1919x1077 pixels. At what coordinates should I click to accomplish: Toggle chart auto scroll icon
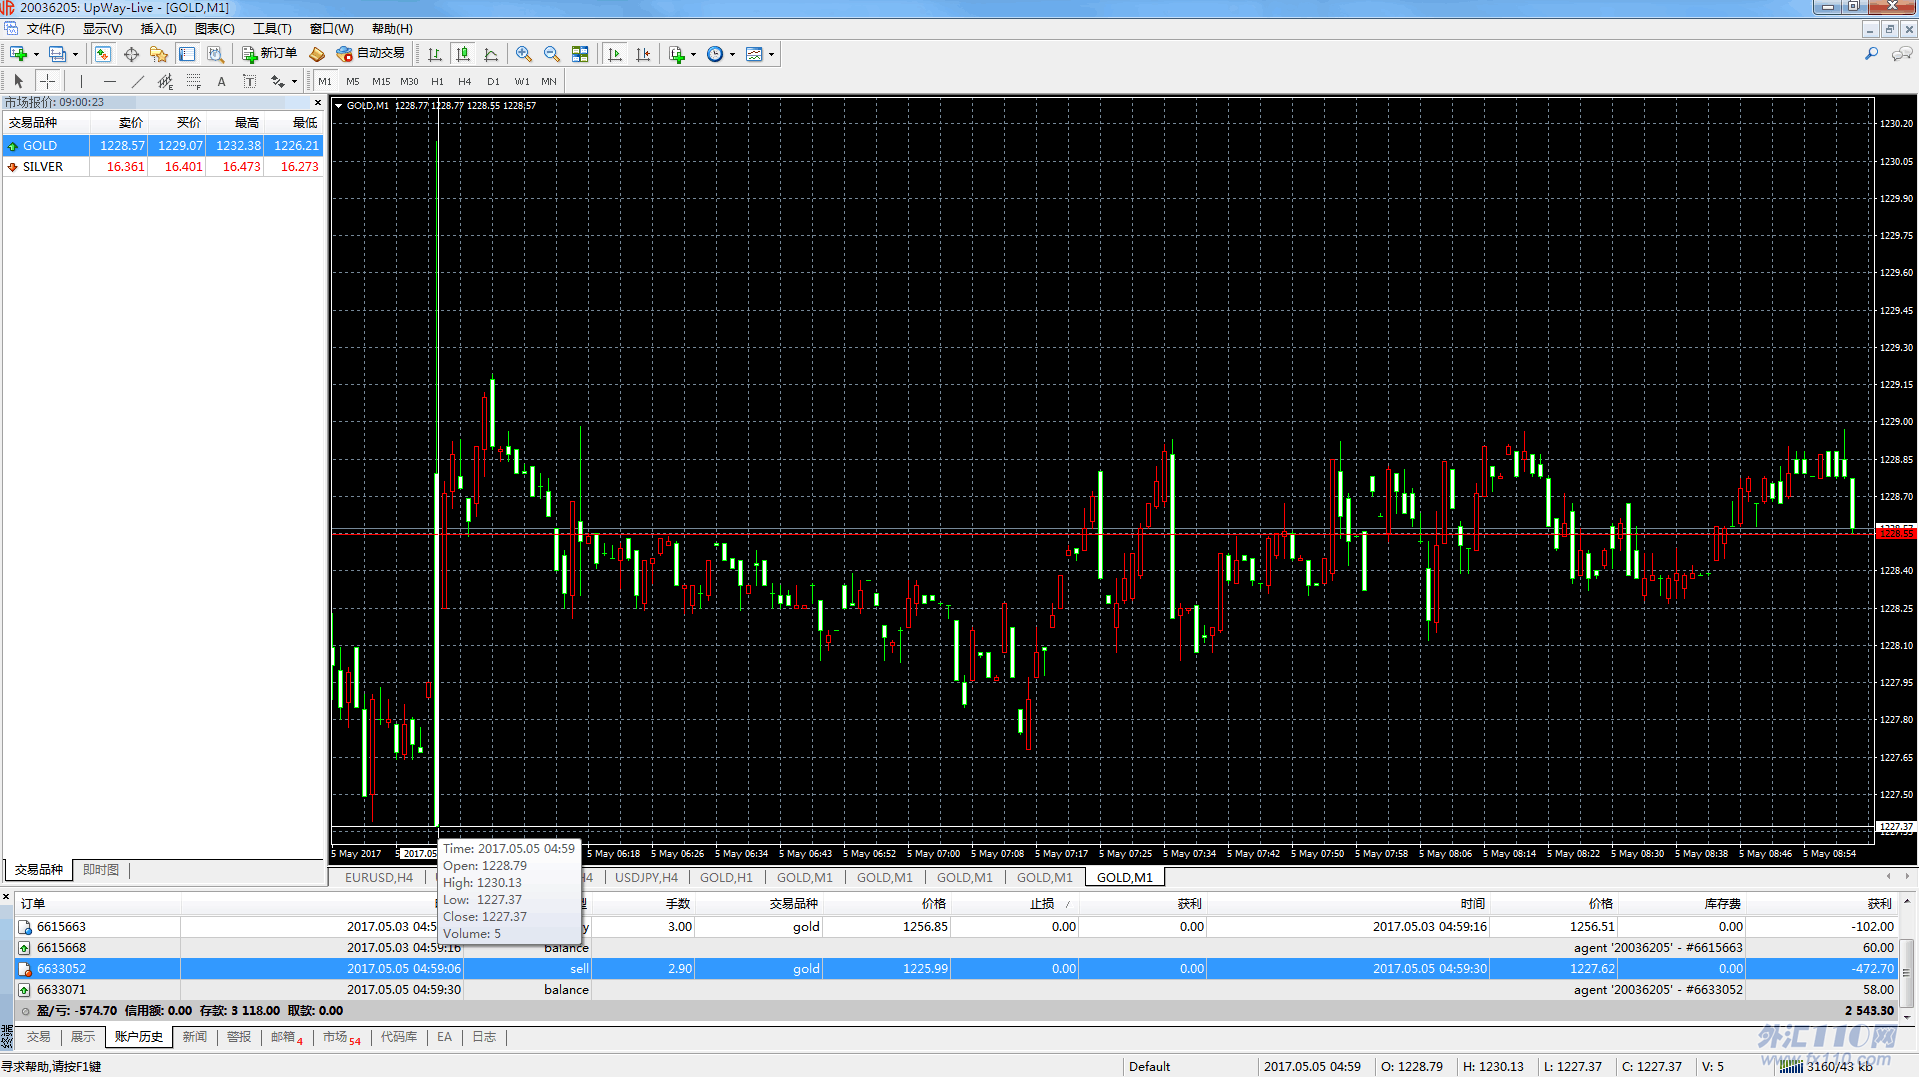tap(615, 54)
